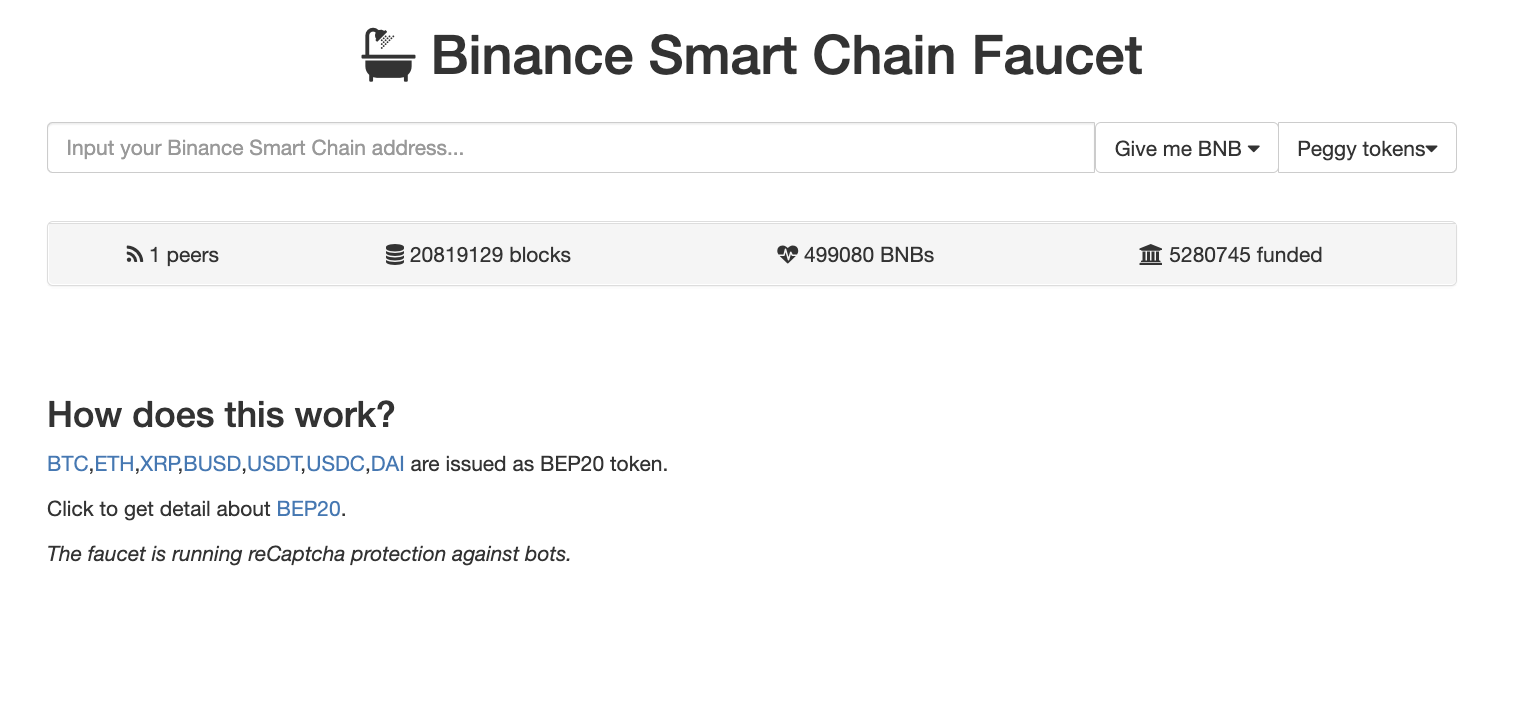Click the 499080 BNBs status text
Viewport: 1518px width, 720px height.
(x=868, y=255)
